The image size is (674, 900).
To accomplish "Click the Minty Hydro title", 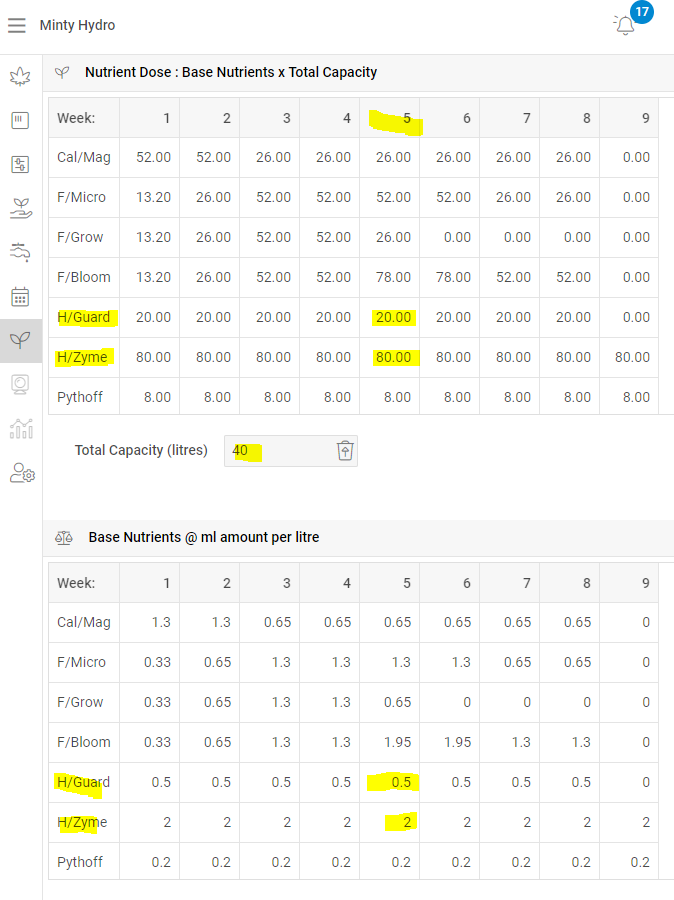I will coord(77,25).
